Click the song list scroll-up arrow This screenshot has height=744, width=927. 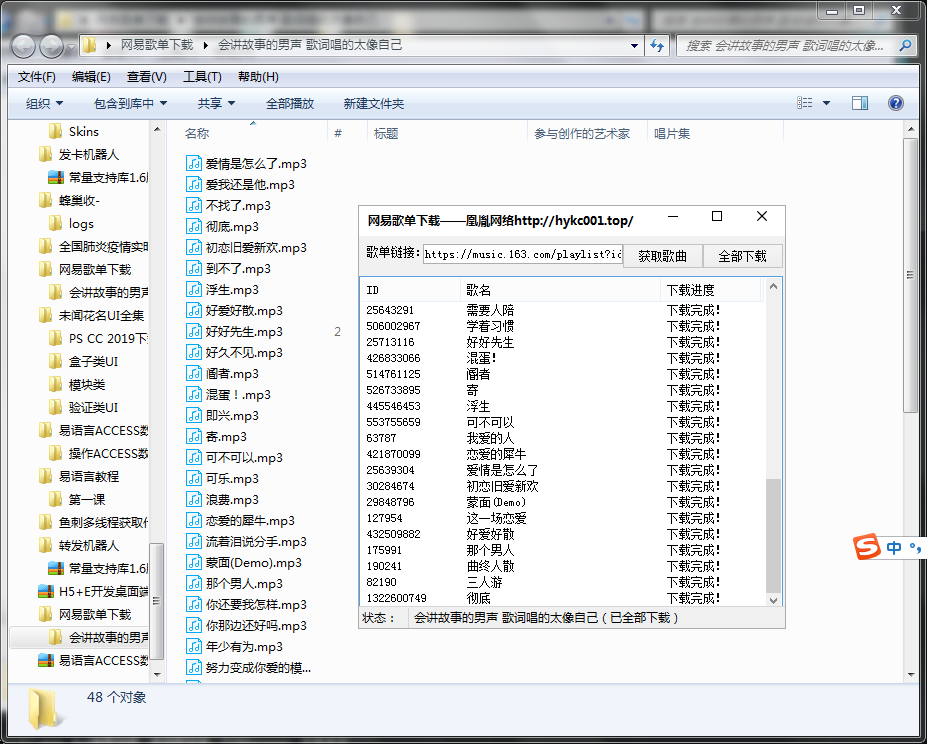click(x=773, y=287)
